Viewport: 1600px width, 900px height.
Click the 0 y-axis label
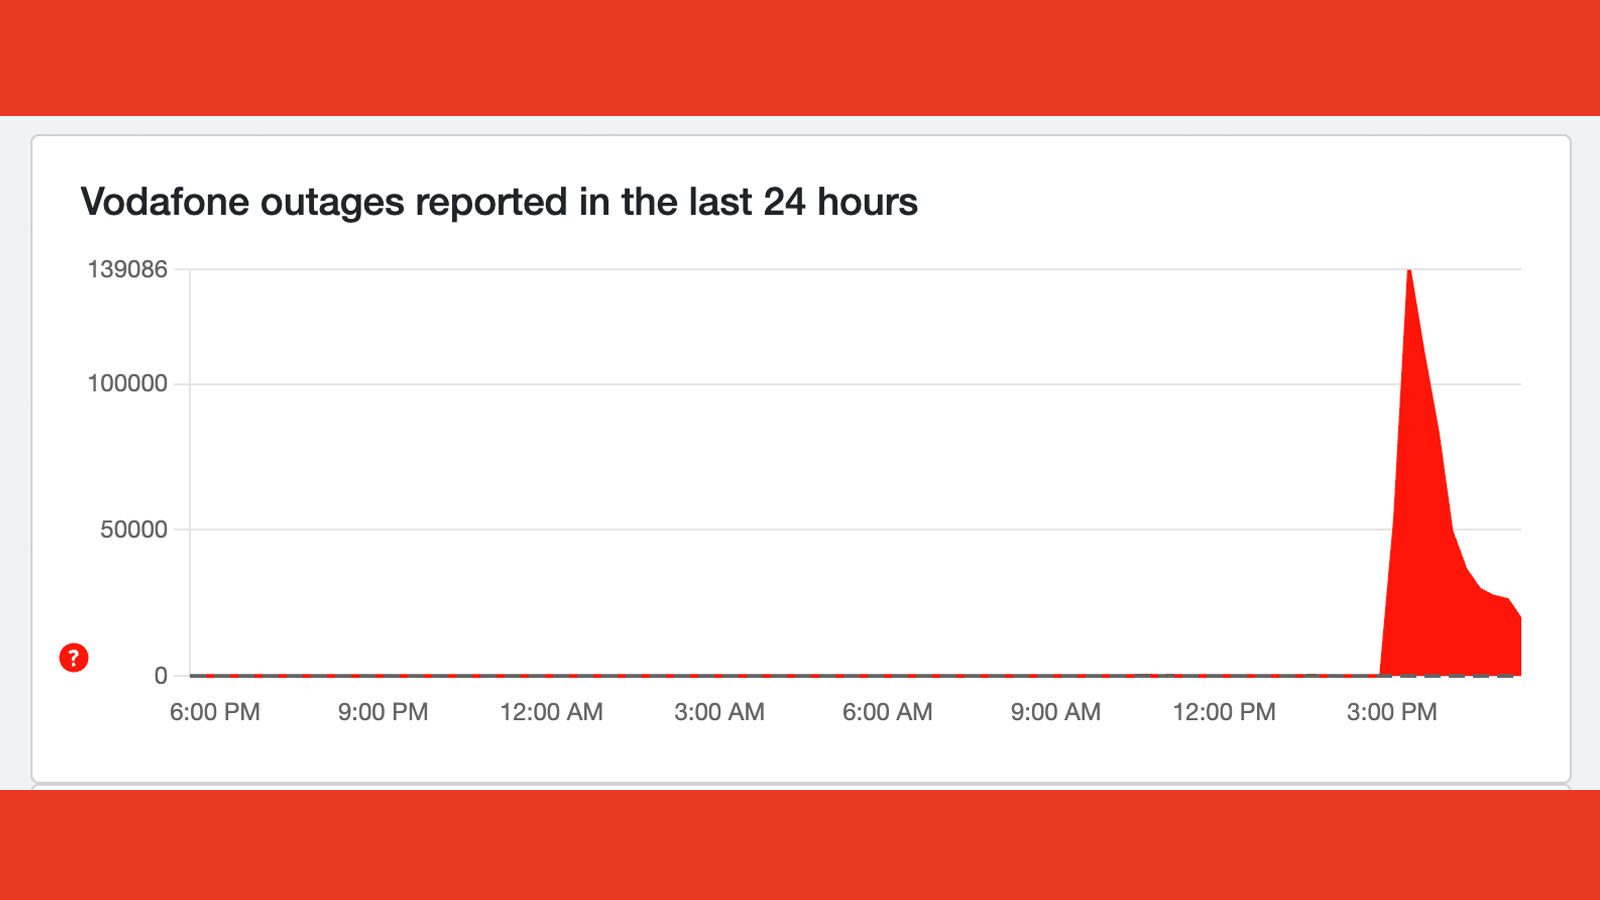161,676
